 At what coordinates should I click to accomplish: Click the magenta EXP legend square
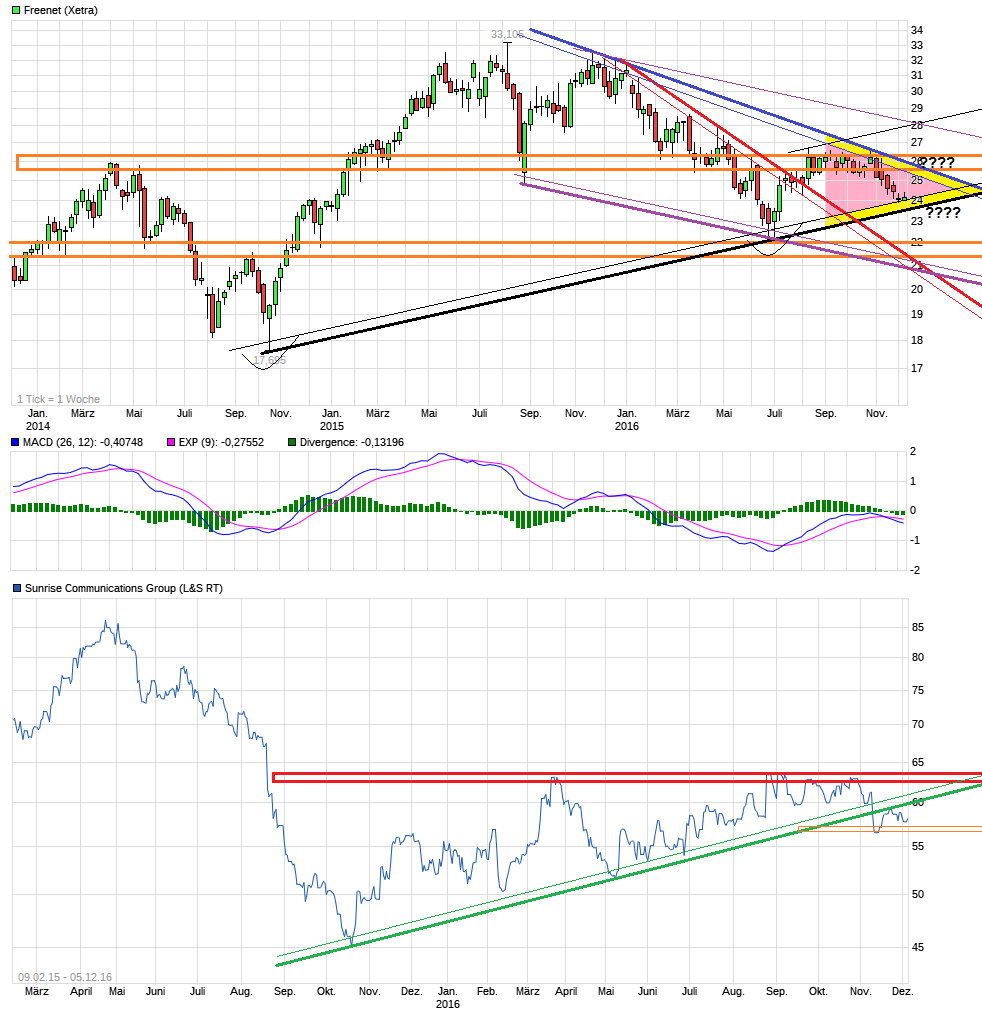[x=171, y=443]
